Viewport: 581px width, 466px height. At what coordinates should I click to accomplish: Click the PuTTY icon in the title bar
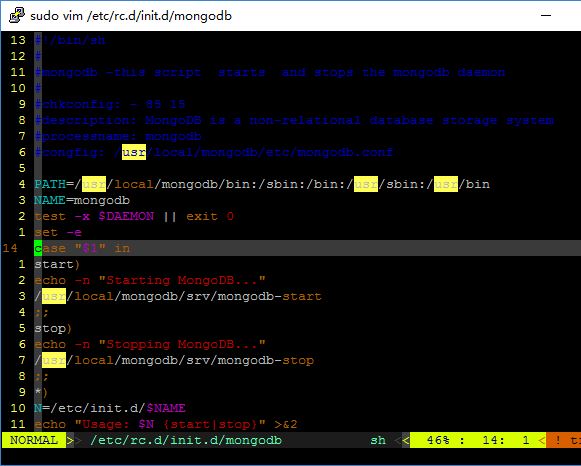click(16, 16)
